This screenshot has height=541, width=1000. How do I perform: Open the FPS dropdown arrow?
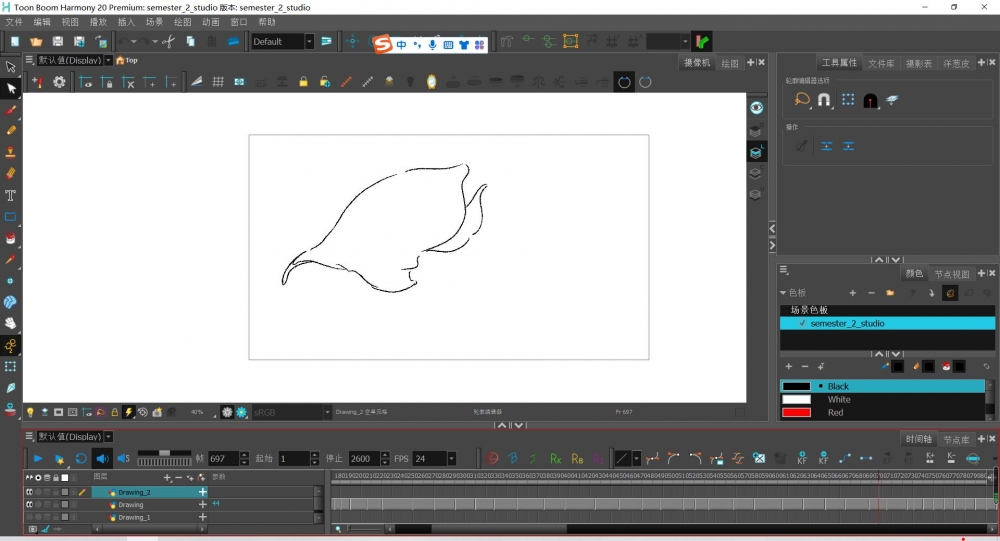[451, 459]
